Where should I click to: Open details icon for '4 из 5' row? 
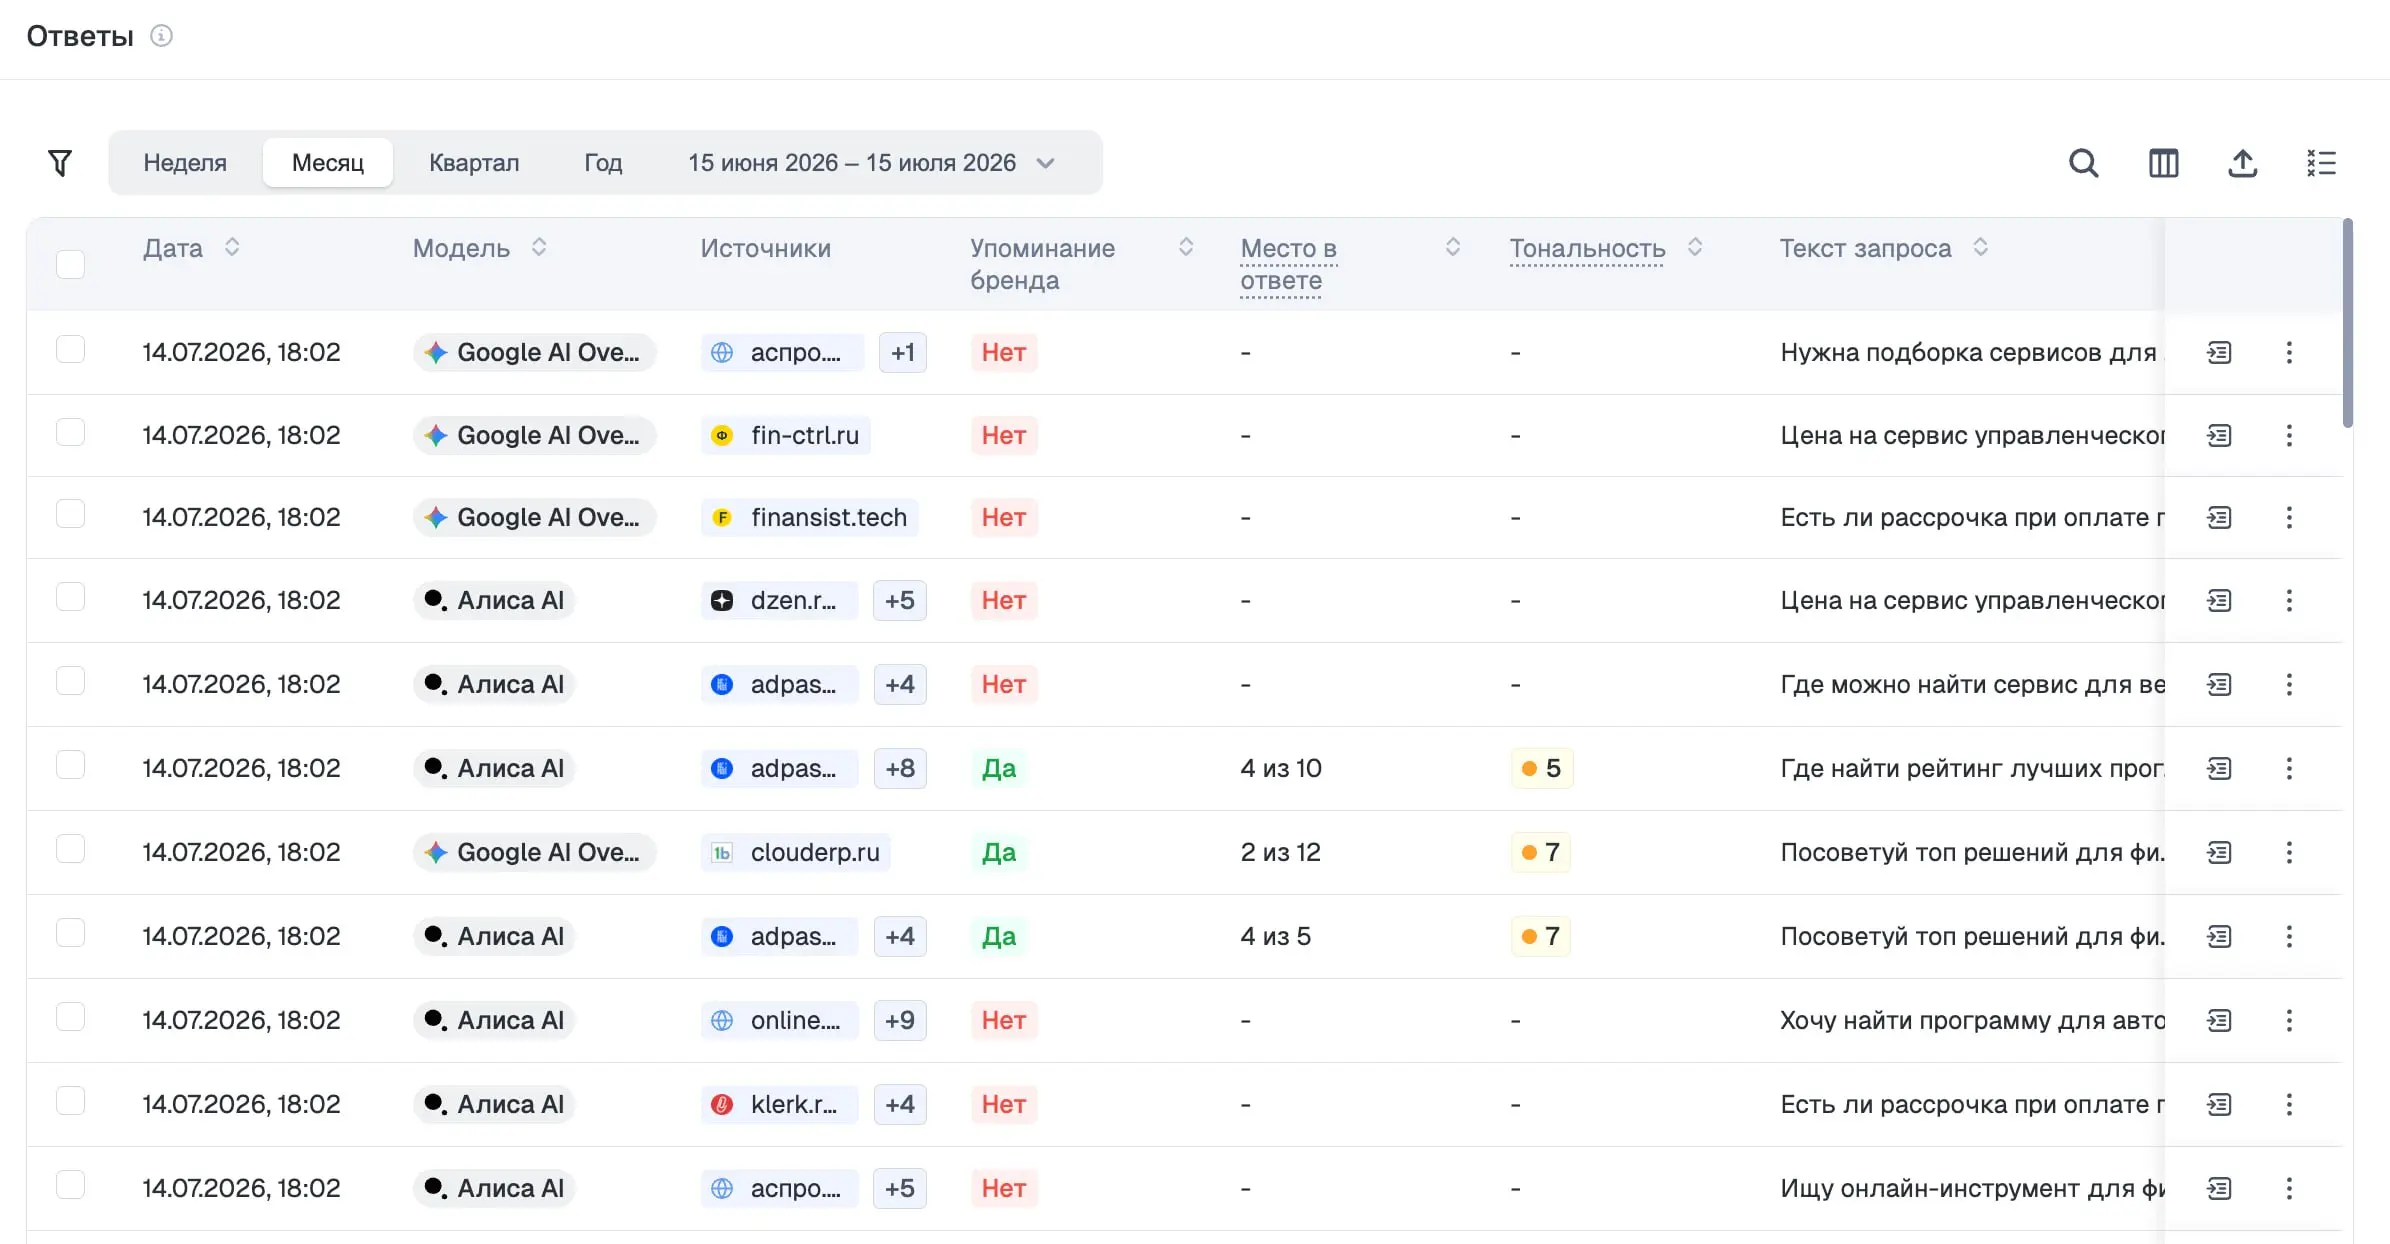2219,936
